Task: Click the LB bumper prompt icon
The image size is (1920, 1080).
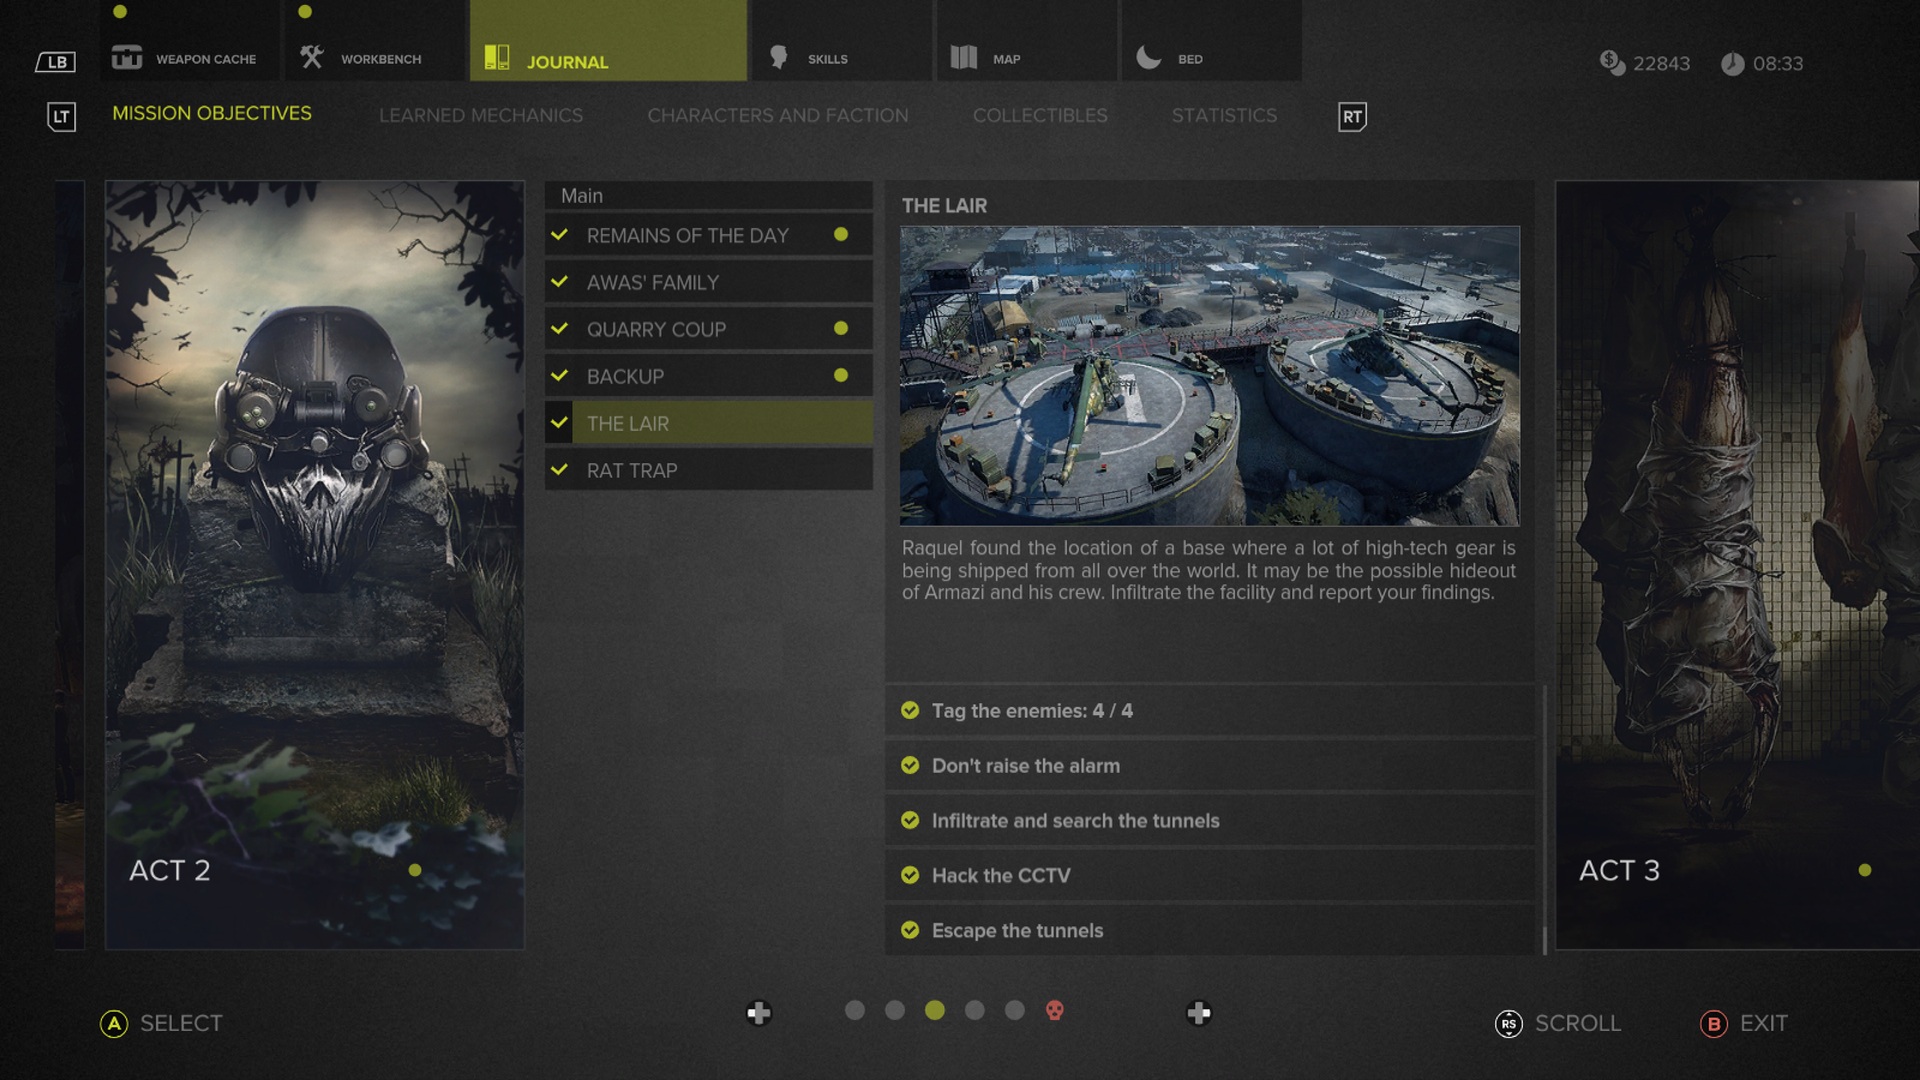Action: (56, 62)
